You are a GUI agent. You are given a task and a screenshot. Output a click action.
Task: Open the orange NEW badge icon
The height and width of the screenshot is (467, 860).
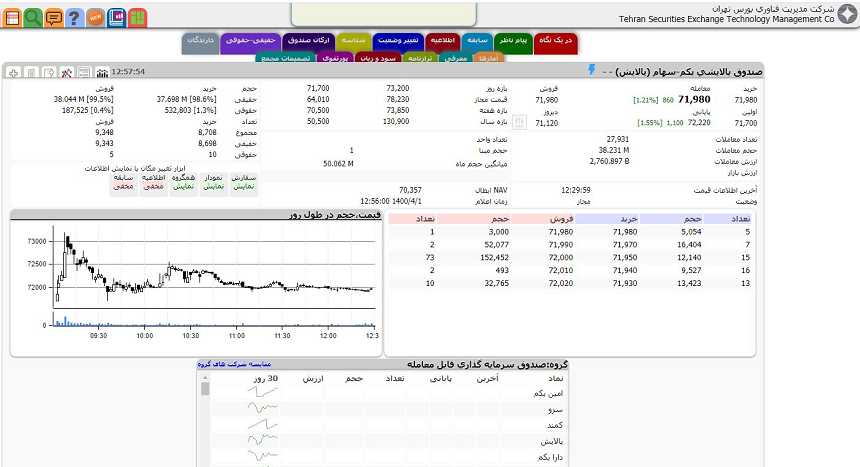pos(95,17)
